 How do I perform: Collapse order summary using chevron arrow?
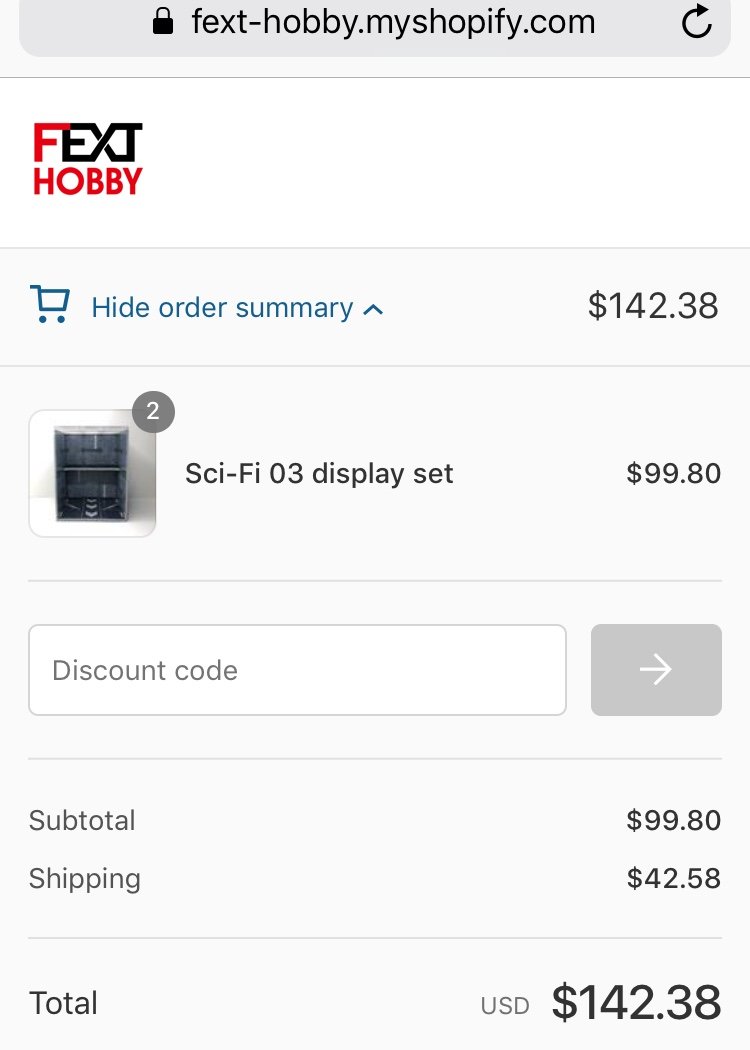(x=373, y=309)
